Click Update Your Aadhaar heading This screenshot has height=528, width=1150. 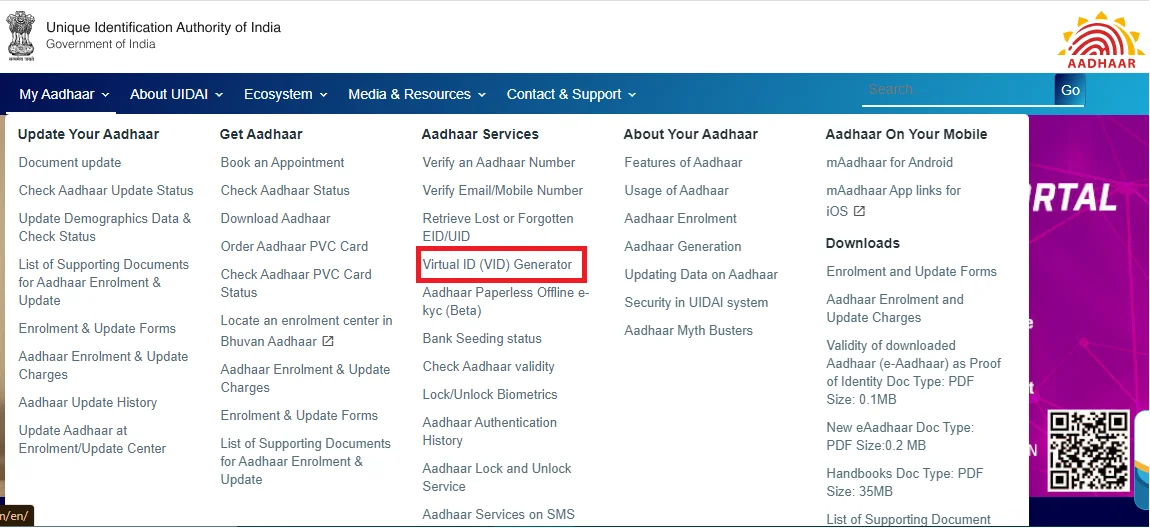point(88,134)
